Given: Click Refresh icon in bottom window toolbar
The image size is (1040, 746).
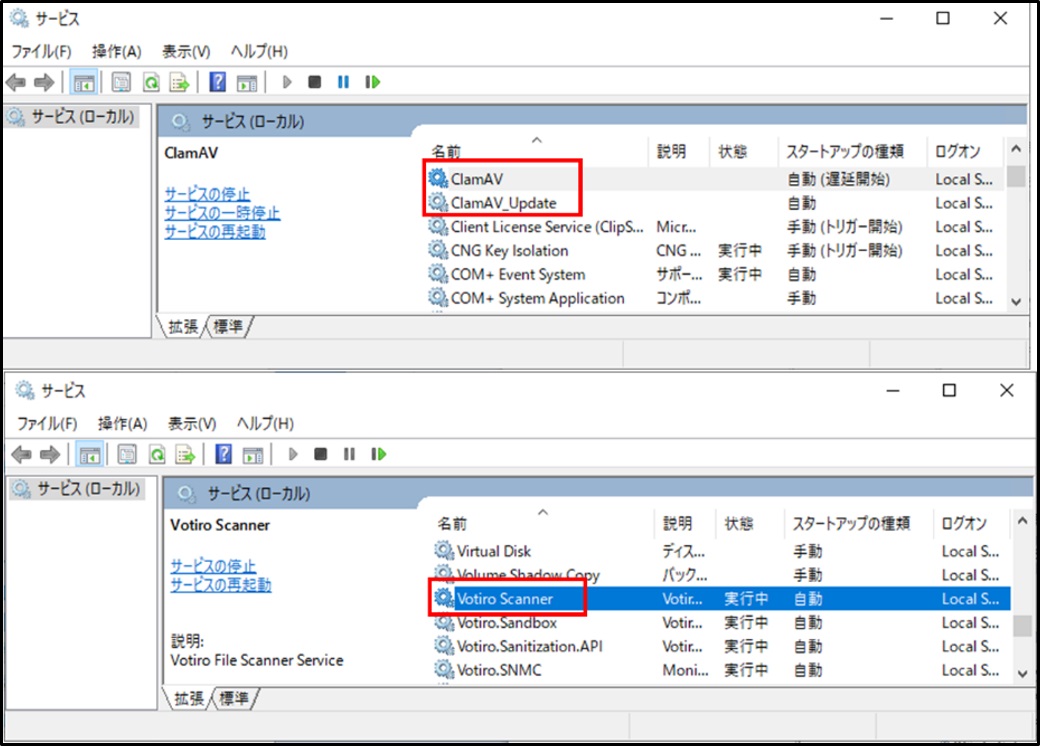Looking at the screenshot, I should [x=157, y=454].
